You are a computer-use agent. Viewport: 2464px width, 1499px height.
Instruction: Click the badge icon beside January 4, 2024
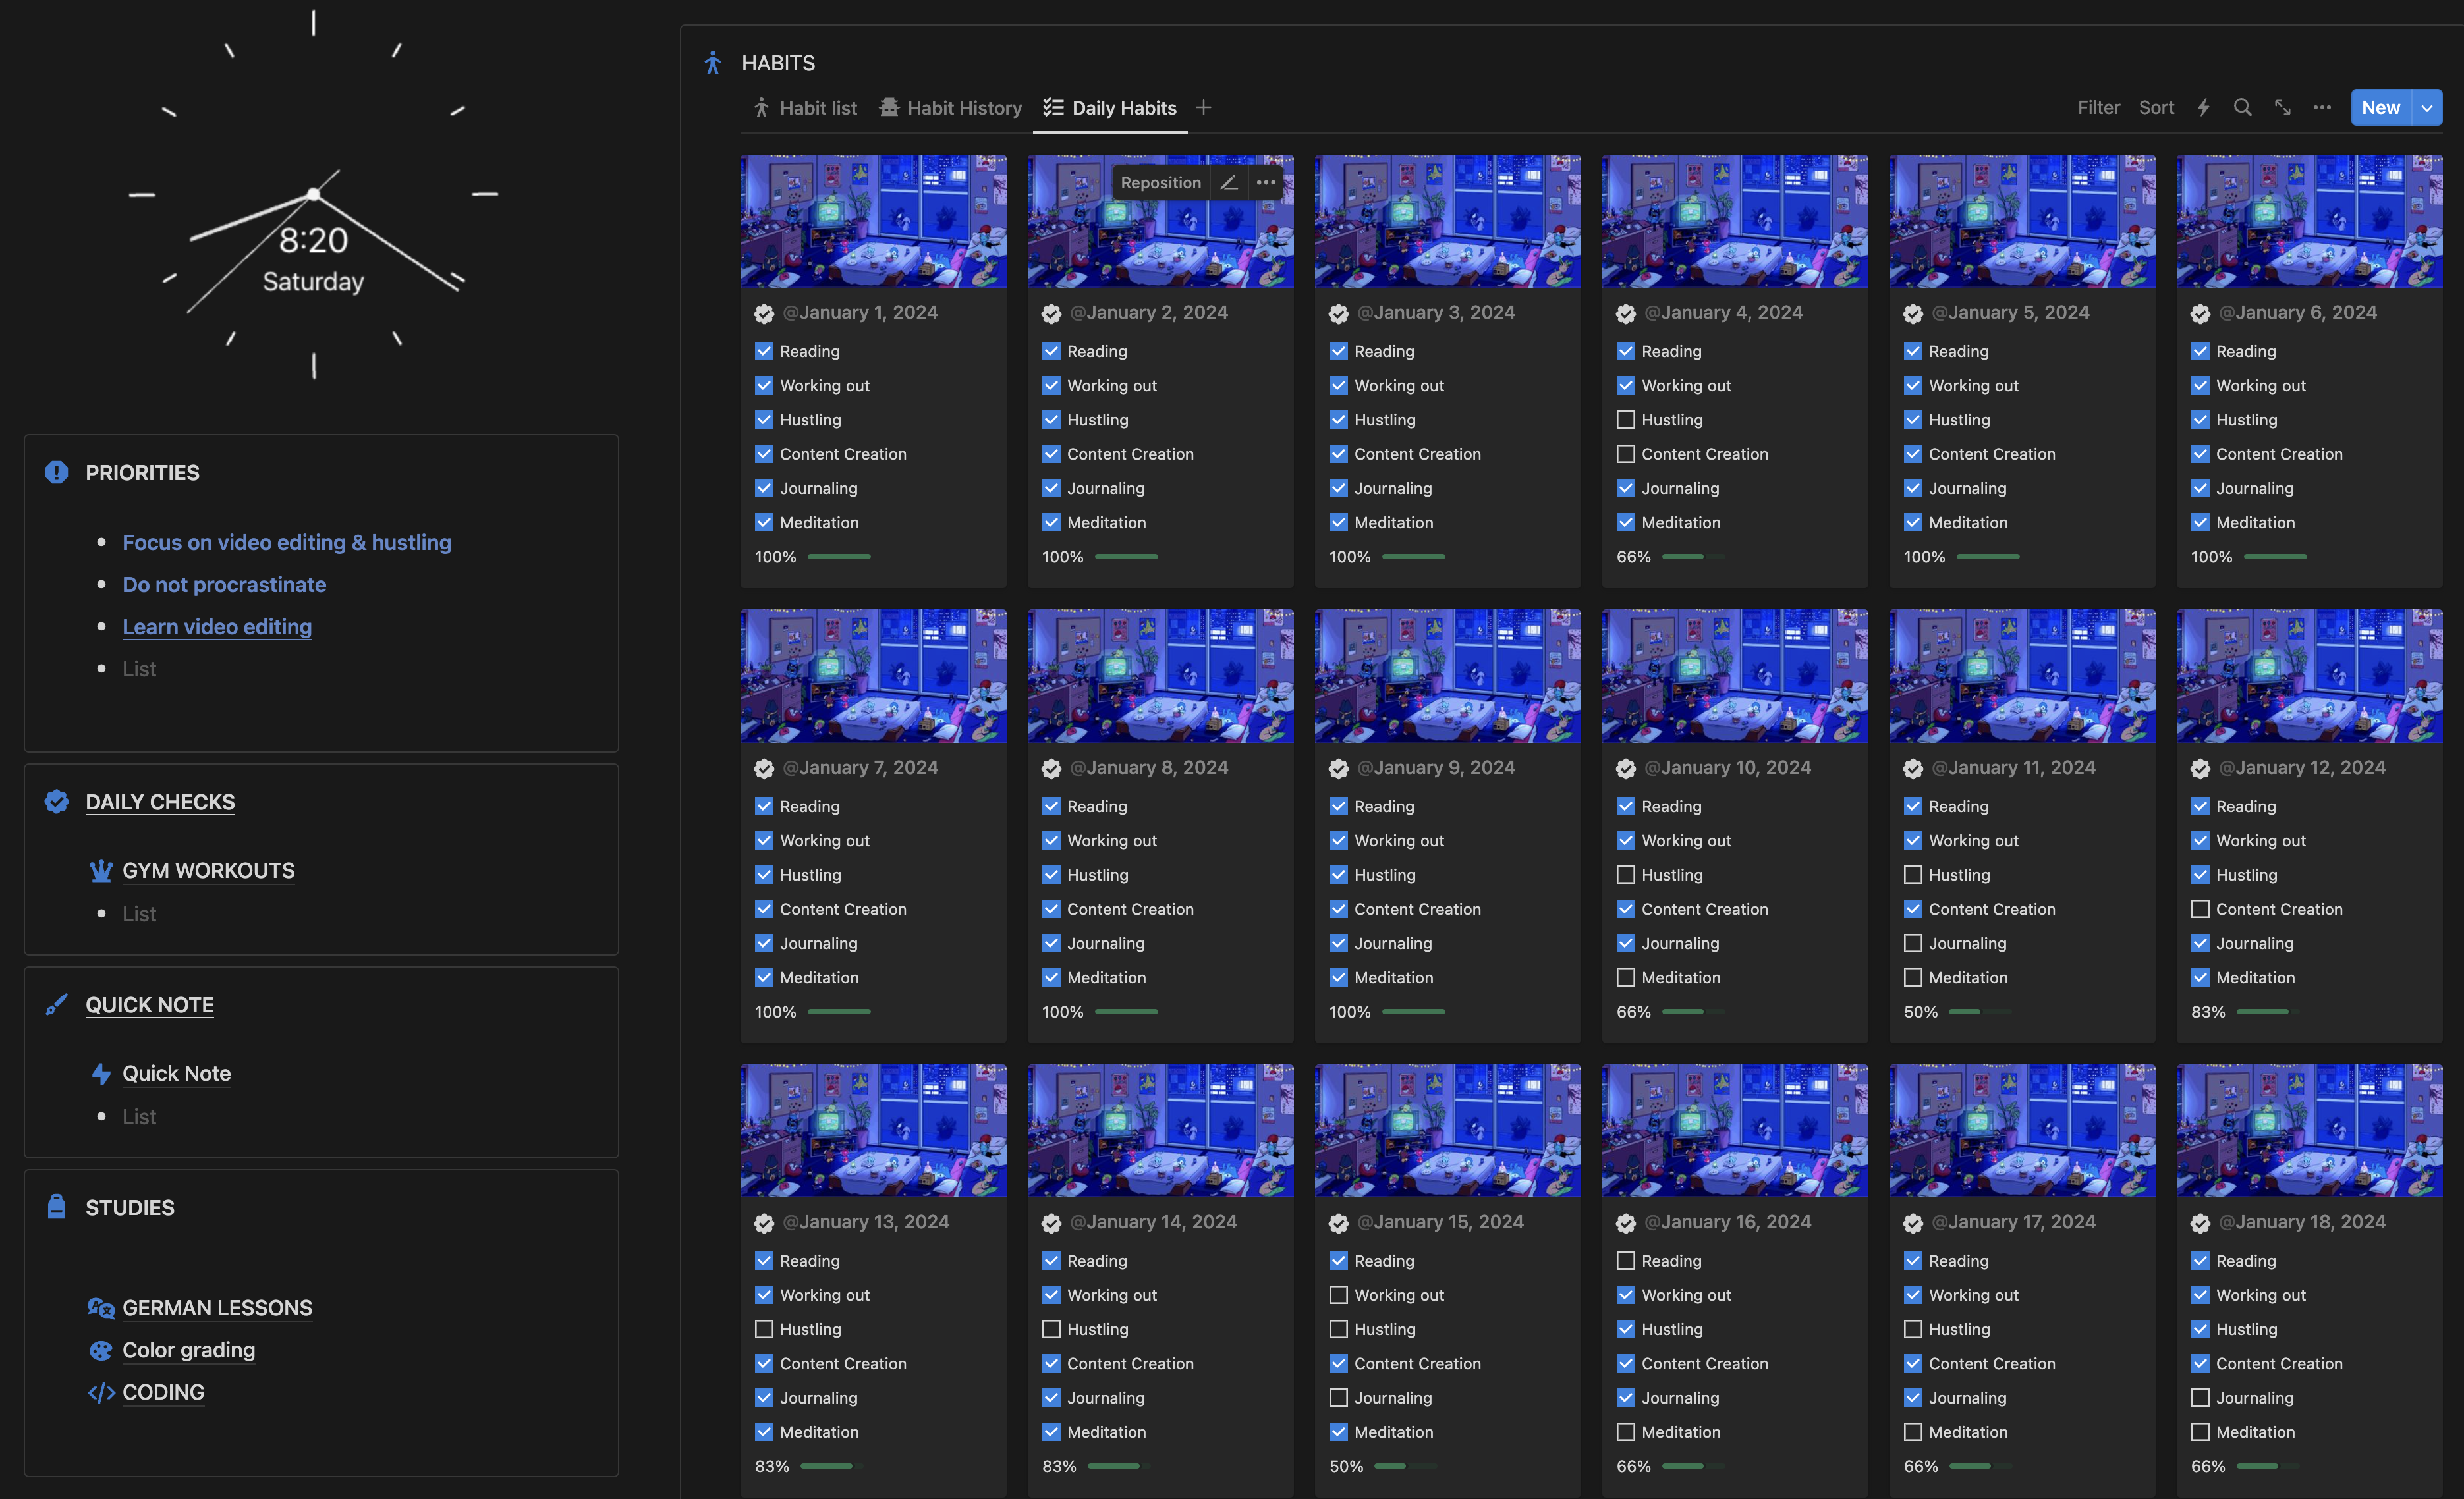[x=1626, y=313]
